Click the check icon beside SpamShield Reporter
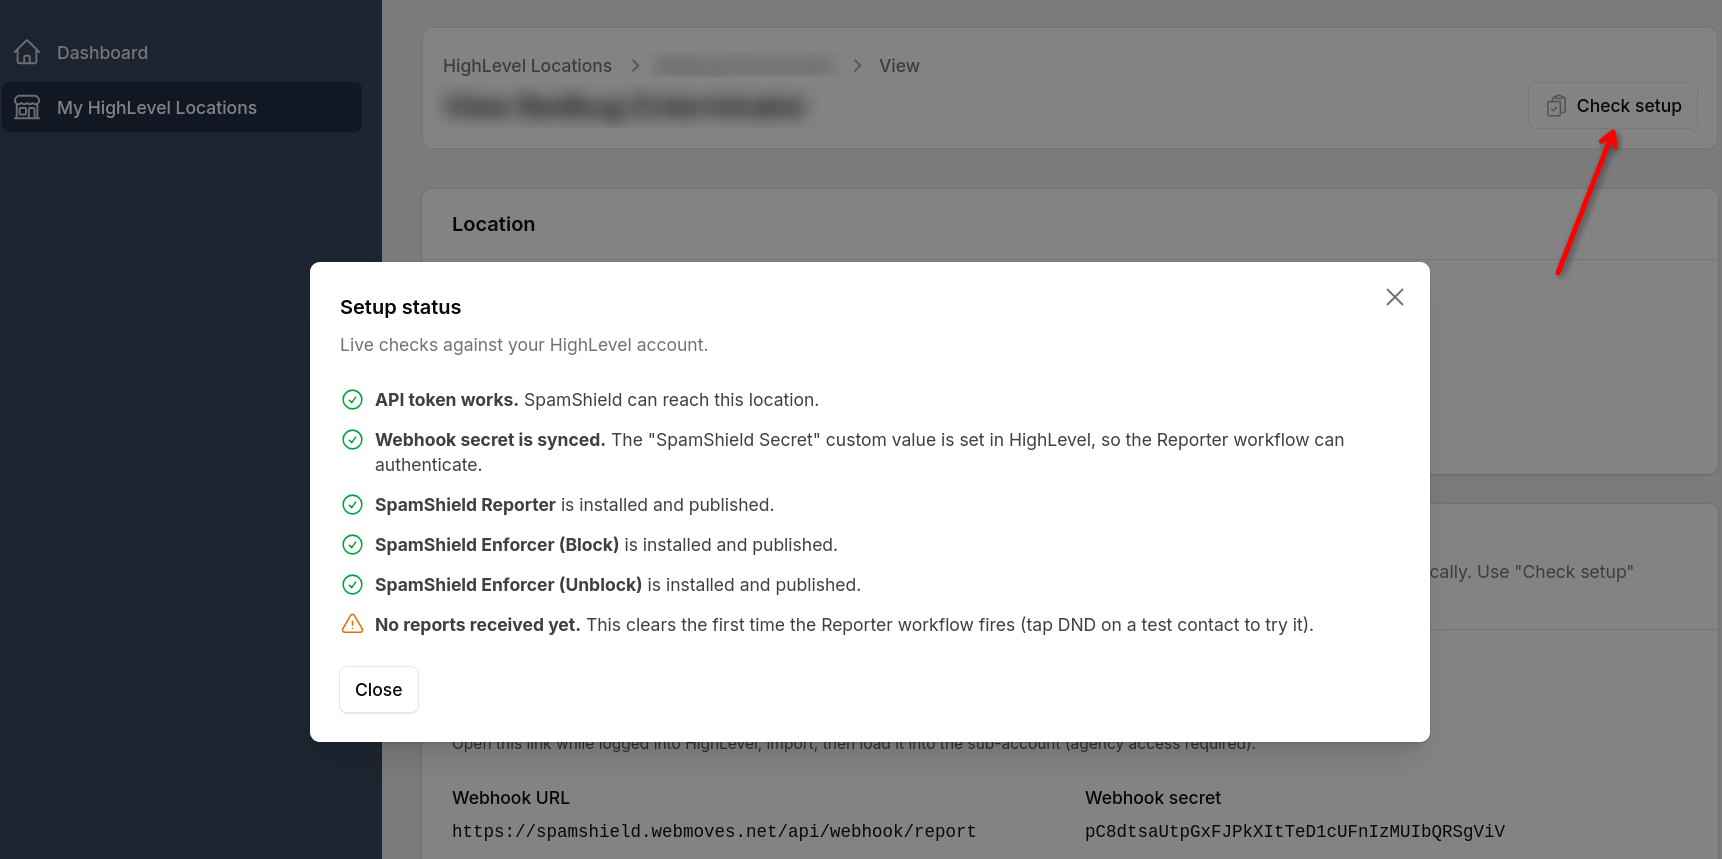This screenshot has width=1722, height=859. (x=352, y=505)
